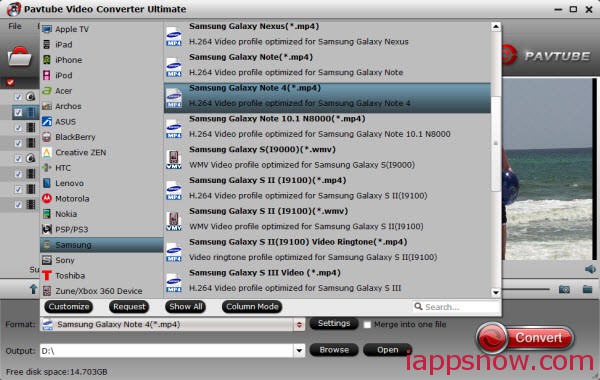Image resolution: width=600 pixels, height=380 pixels.
Task: Expand the Format dropdown arrow
Action: pos(299,325)
